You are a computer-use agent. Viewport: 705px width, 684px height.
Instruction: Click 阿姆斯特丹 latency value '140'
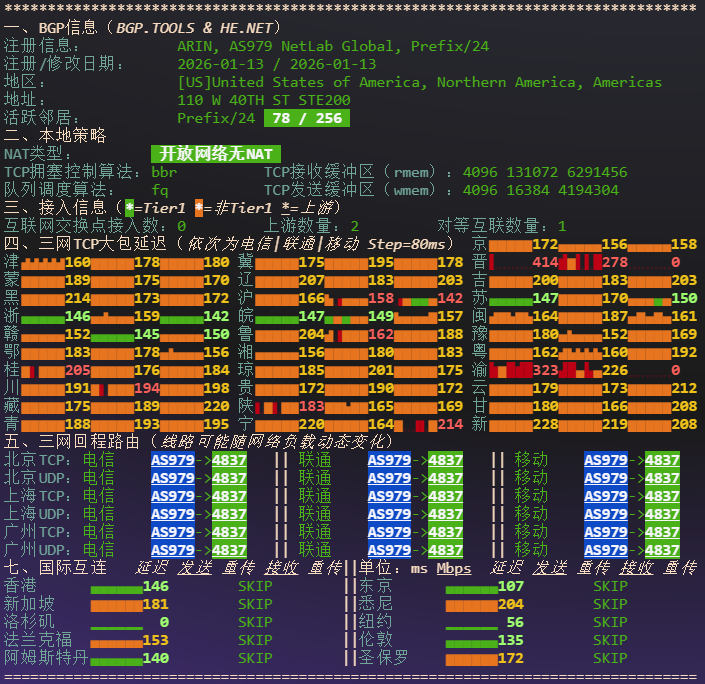point(155,658)
